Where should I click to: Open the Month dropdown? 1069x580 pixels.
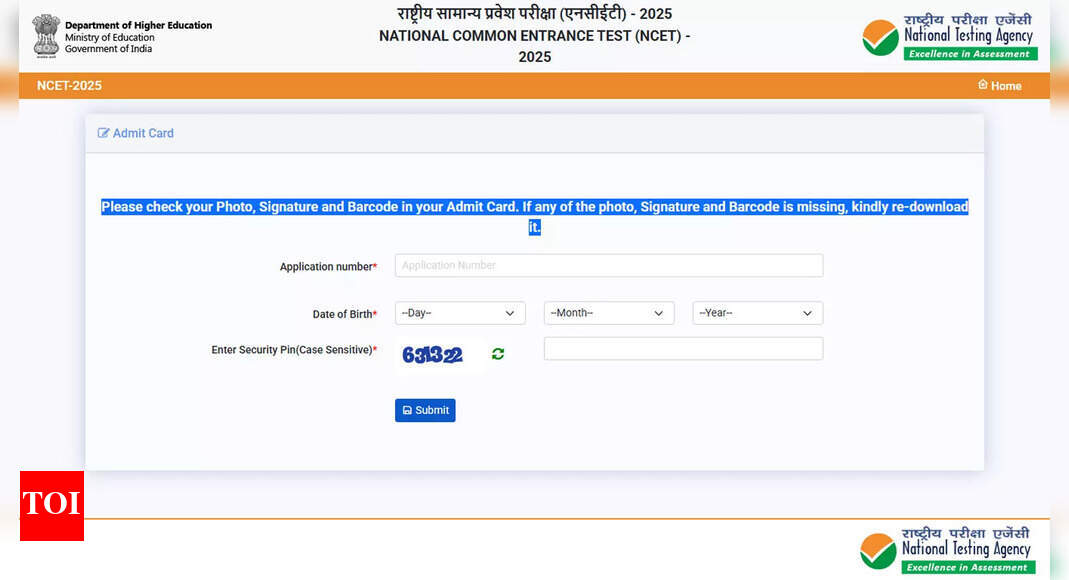[609, 313]
